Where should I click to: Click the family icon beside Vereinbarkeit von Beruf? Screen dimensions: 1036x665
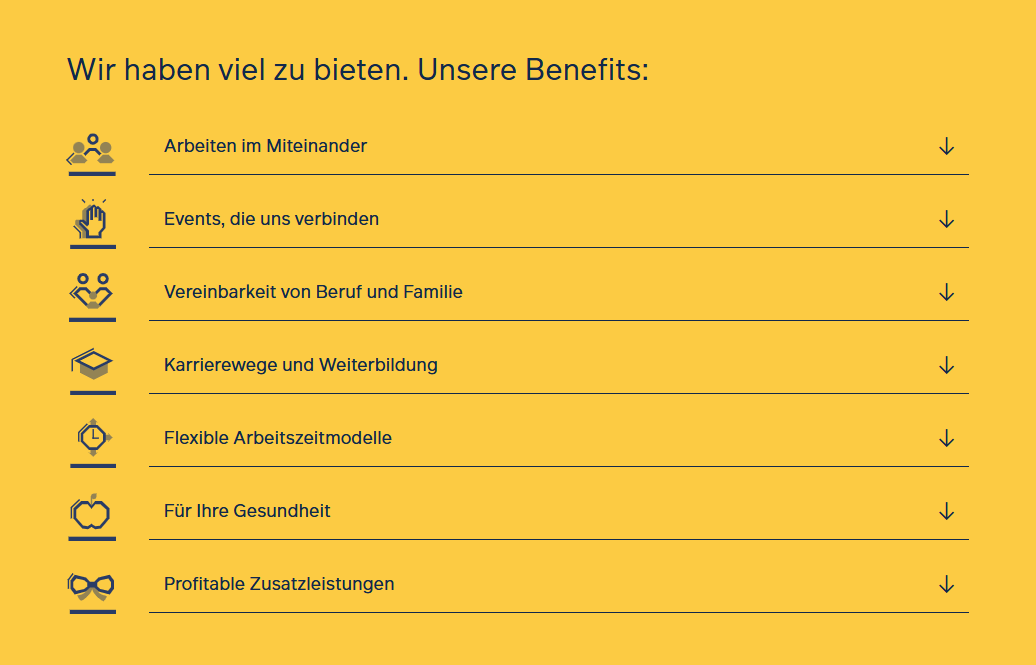pyautogui.click(x=91, y=291)
